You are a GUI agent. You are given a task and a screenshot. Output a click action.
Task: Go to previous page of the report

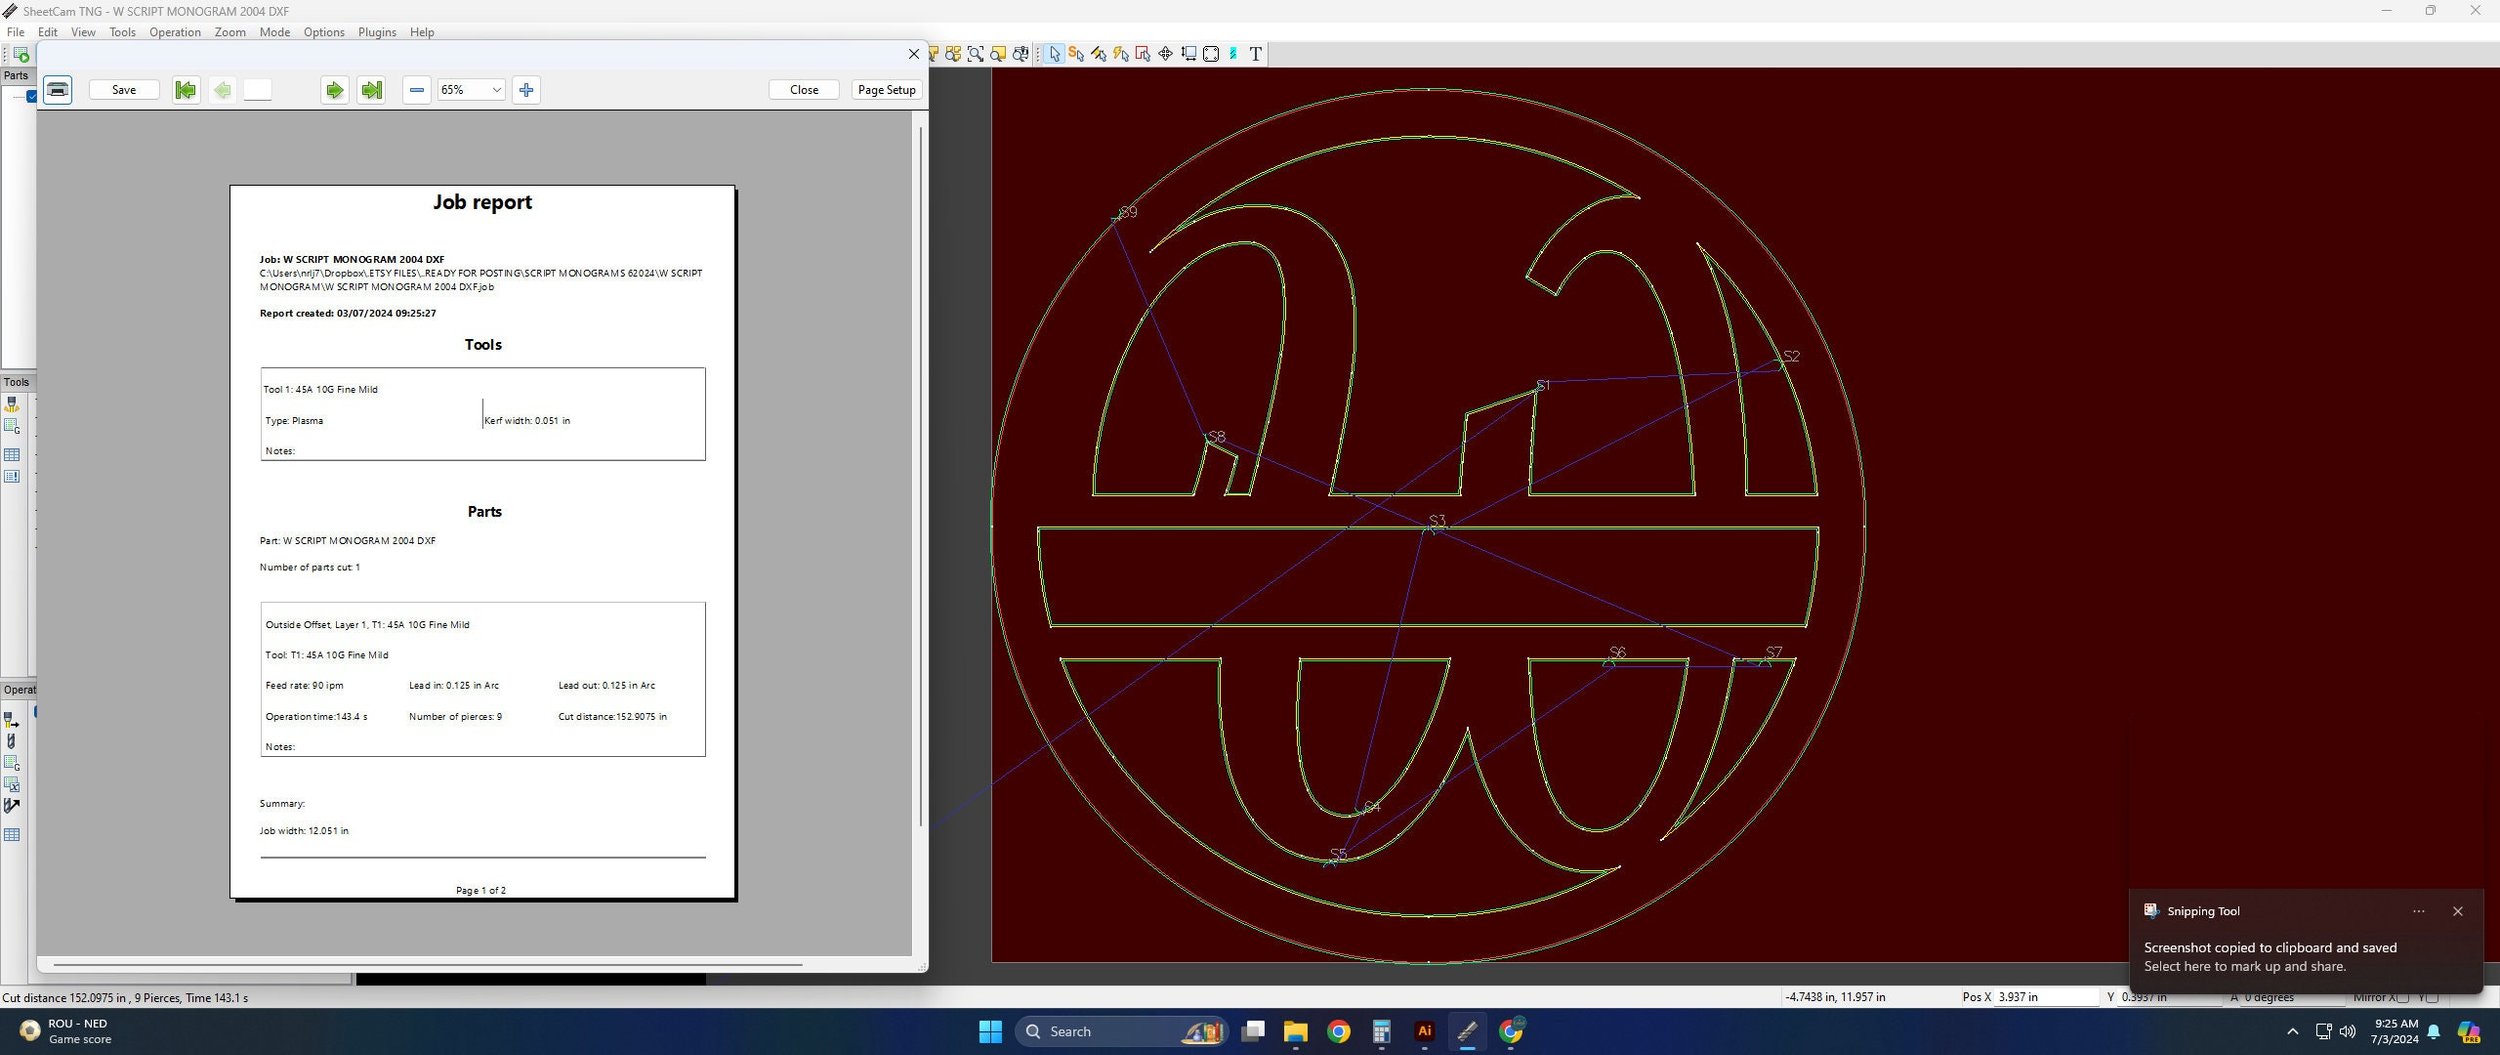click(222, 90)
